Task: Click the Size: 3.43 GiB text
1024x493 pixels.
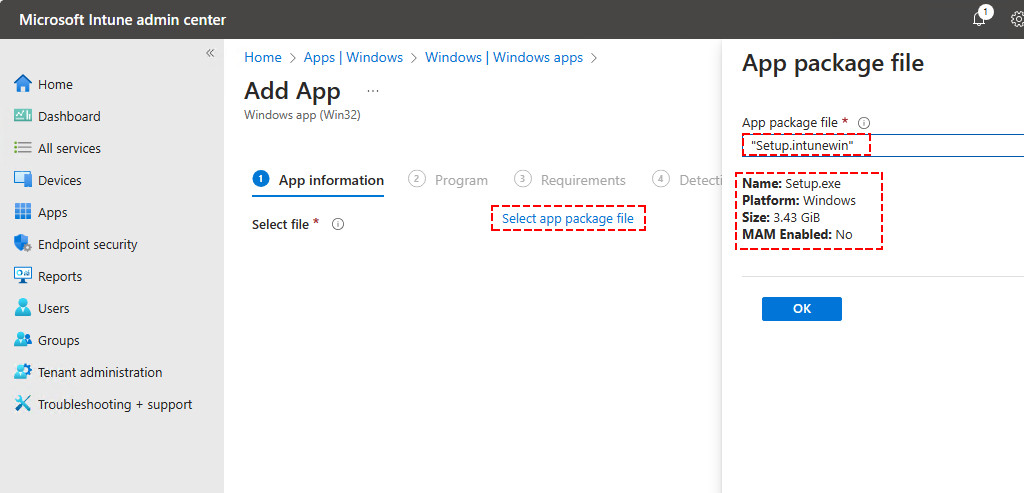Action: point(782,217)
